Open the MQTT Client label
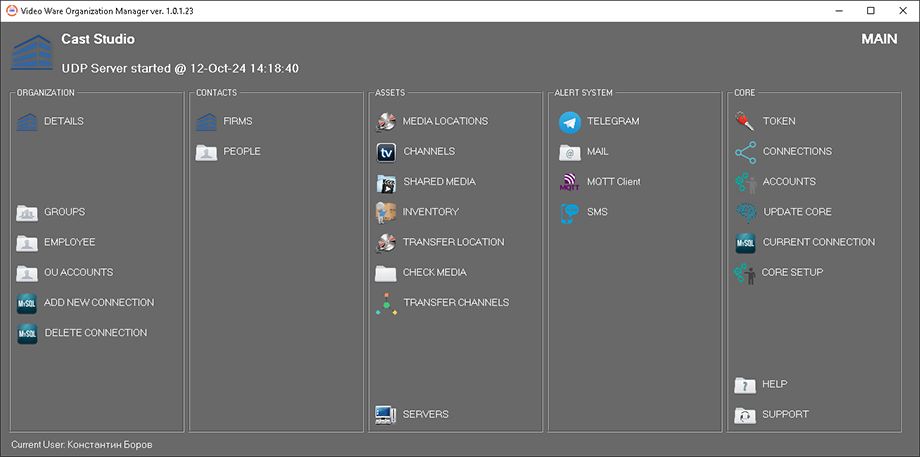 coord(614,182)
